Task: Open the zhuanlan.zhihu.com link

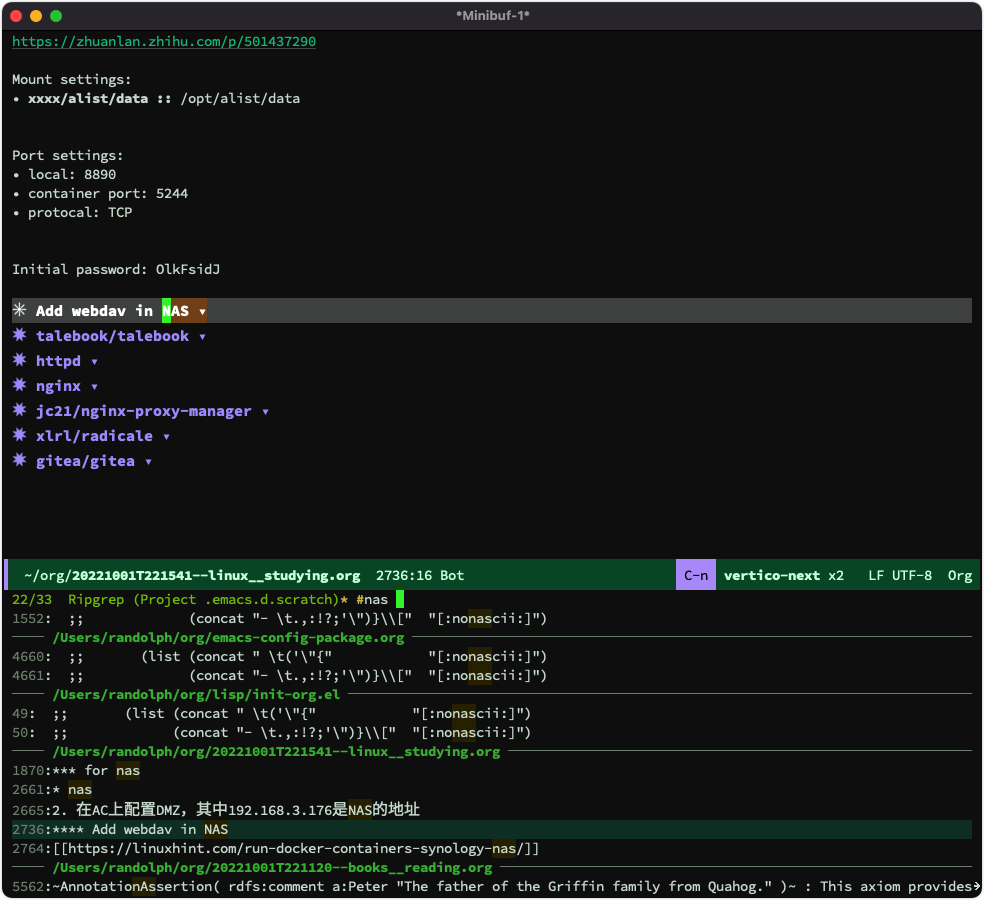Action: coord(164,41)
